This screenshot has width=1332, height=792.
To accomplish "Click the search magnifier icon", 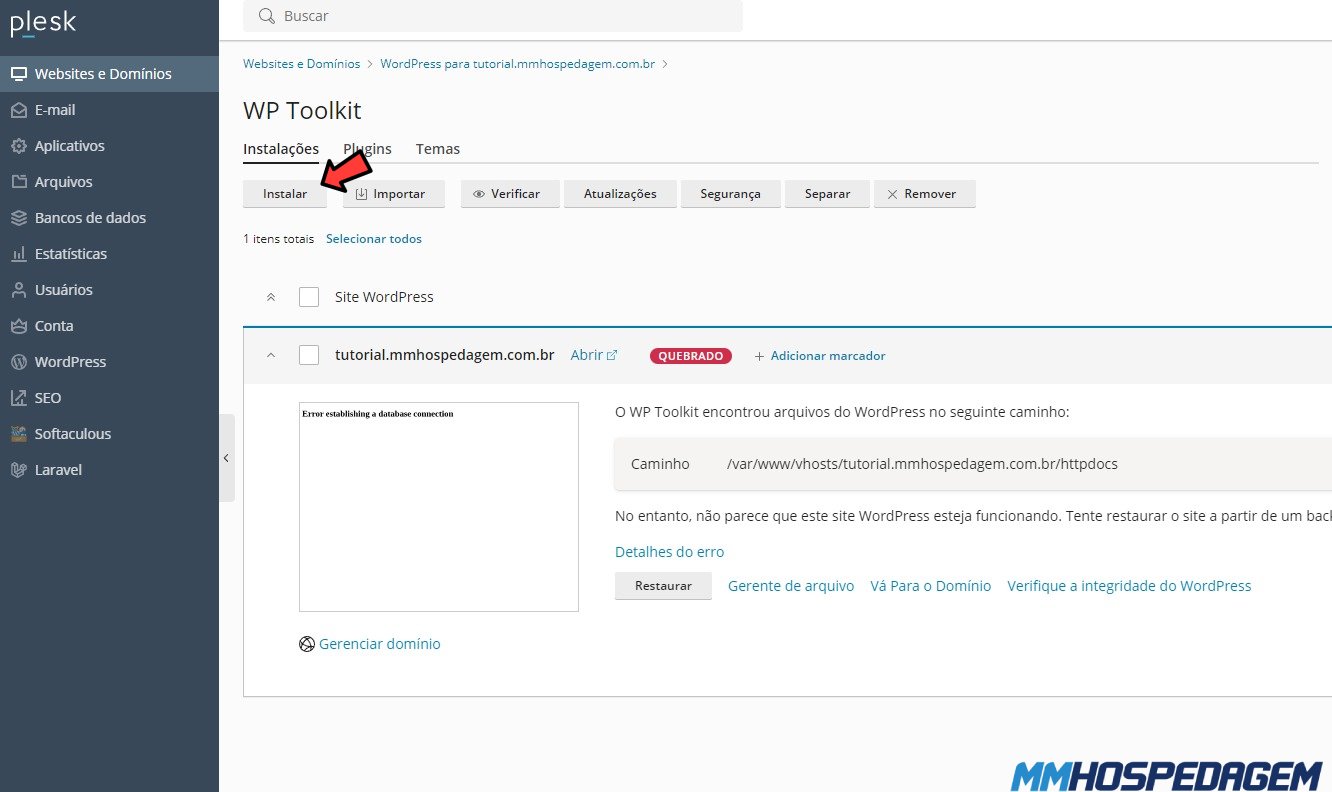I will [266, 16].
